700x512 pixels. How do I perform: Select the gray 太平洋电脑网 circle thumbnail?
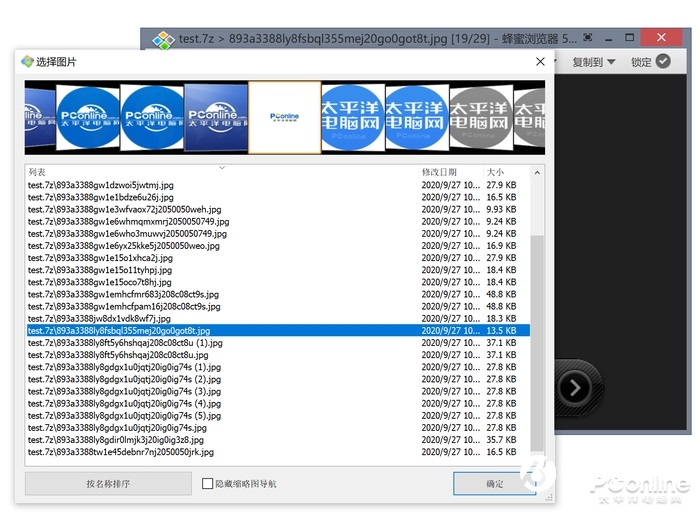(480, 117)
